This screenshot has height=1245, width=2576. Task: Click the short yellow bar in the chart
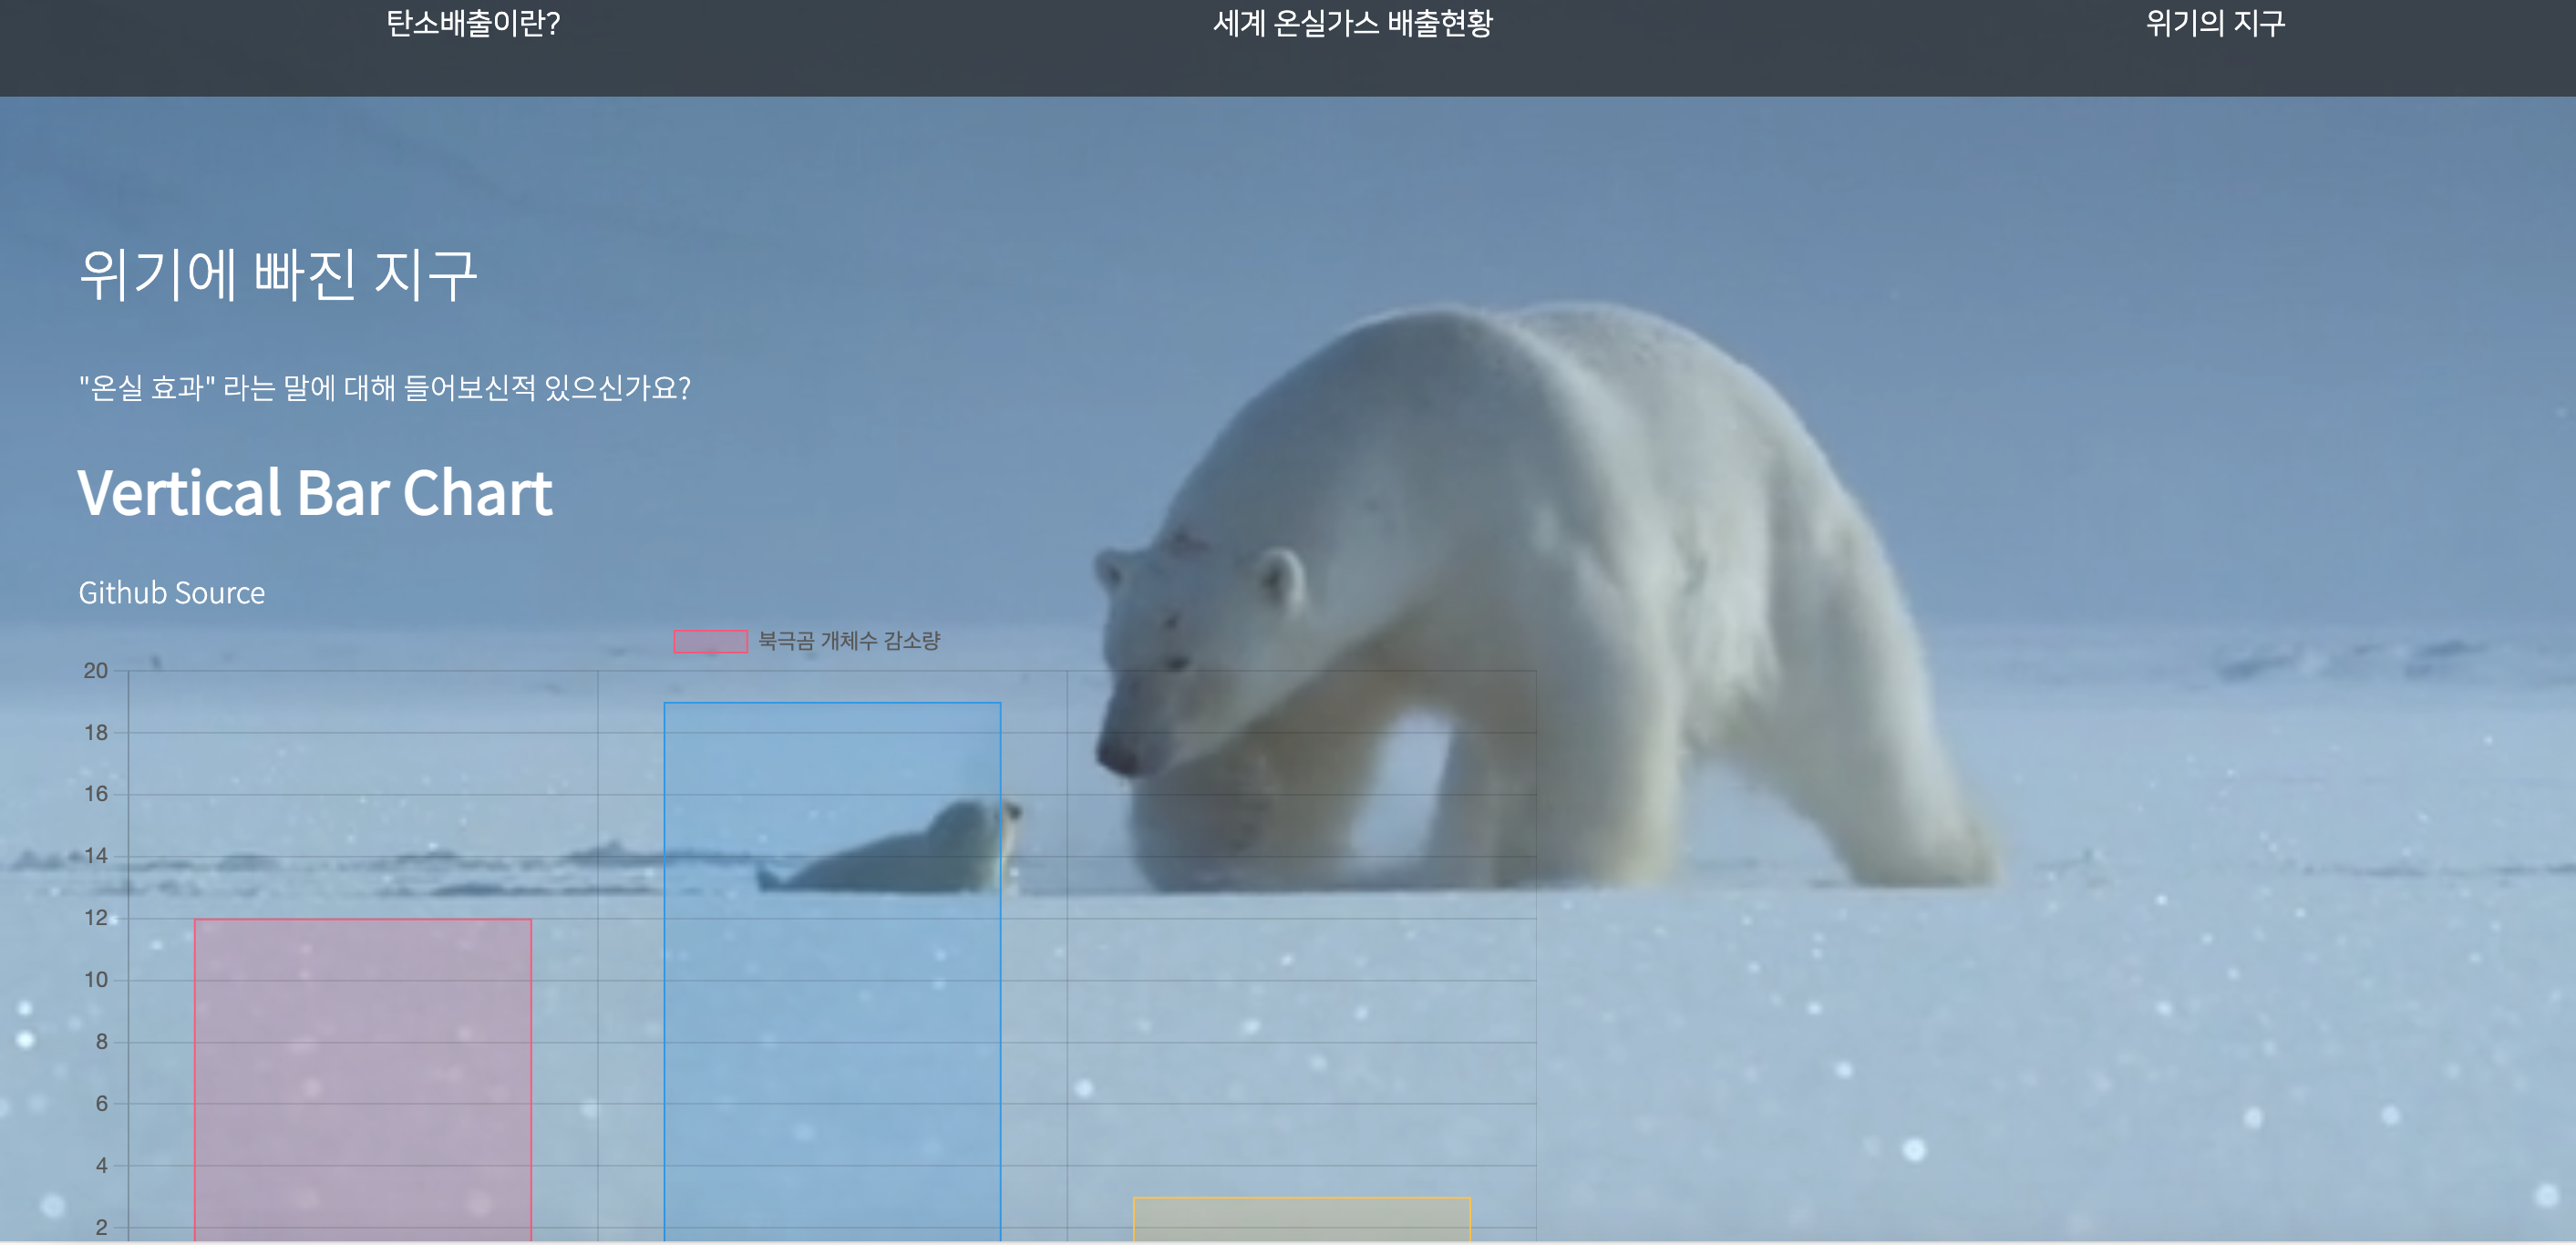click(x=1301, y=1219)
